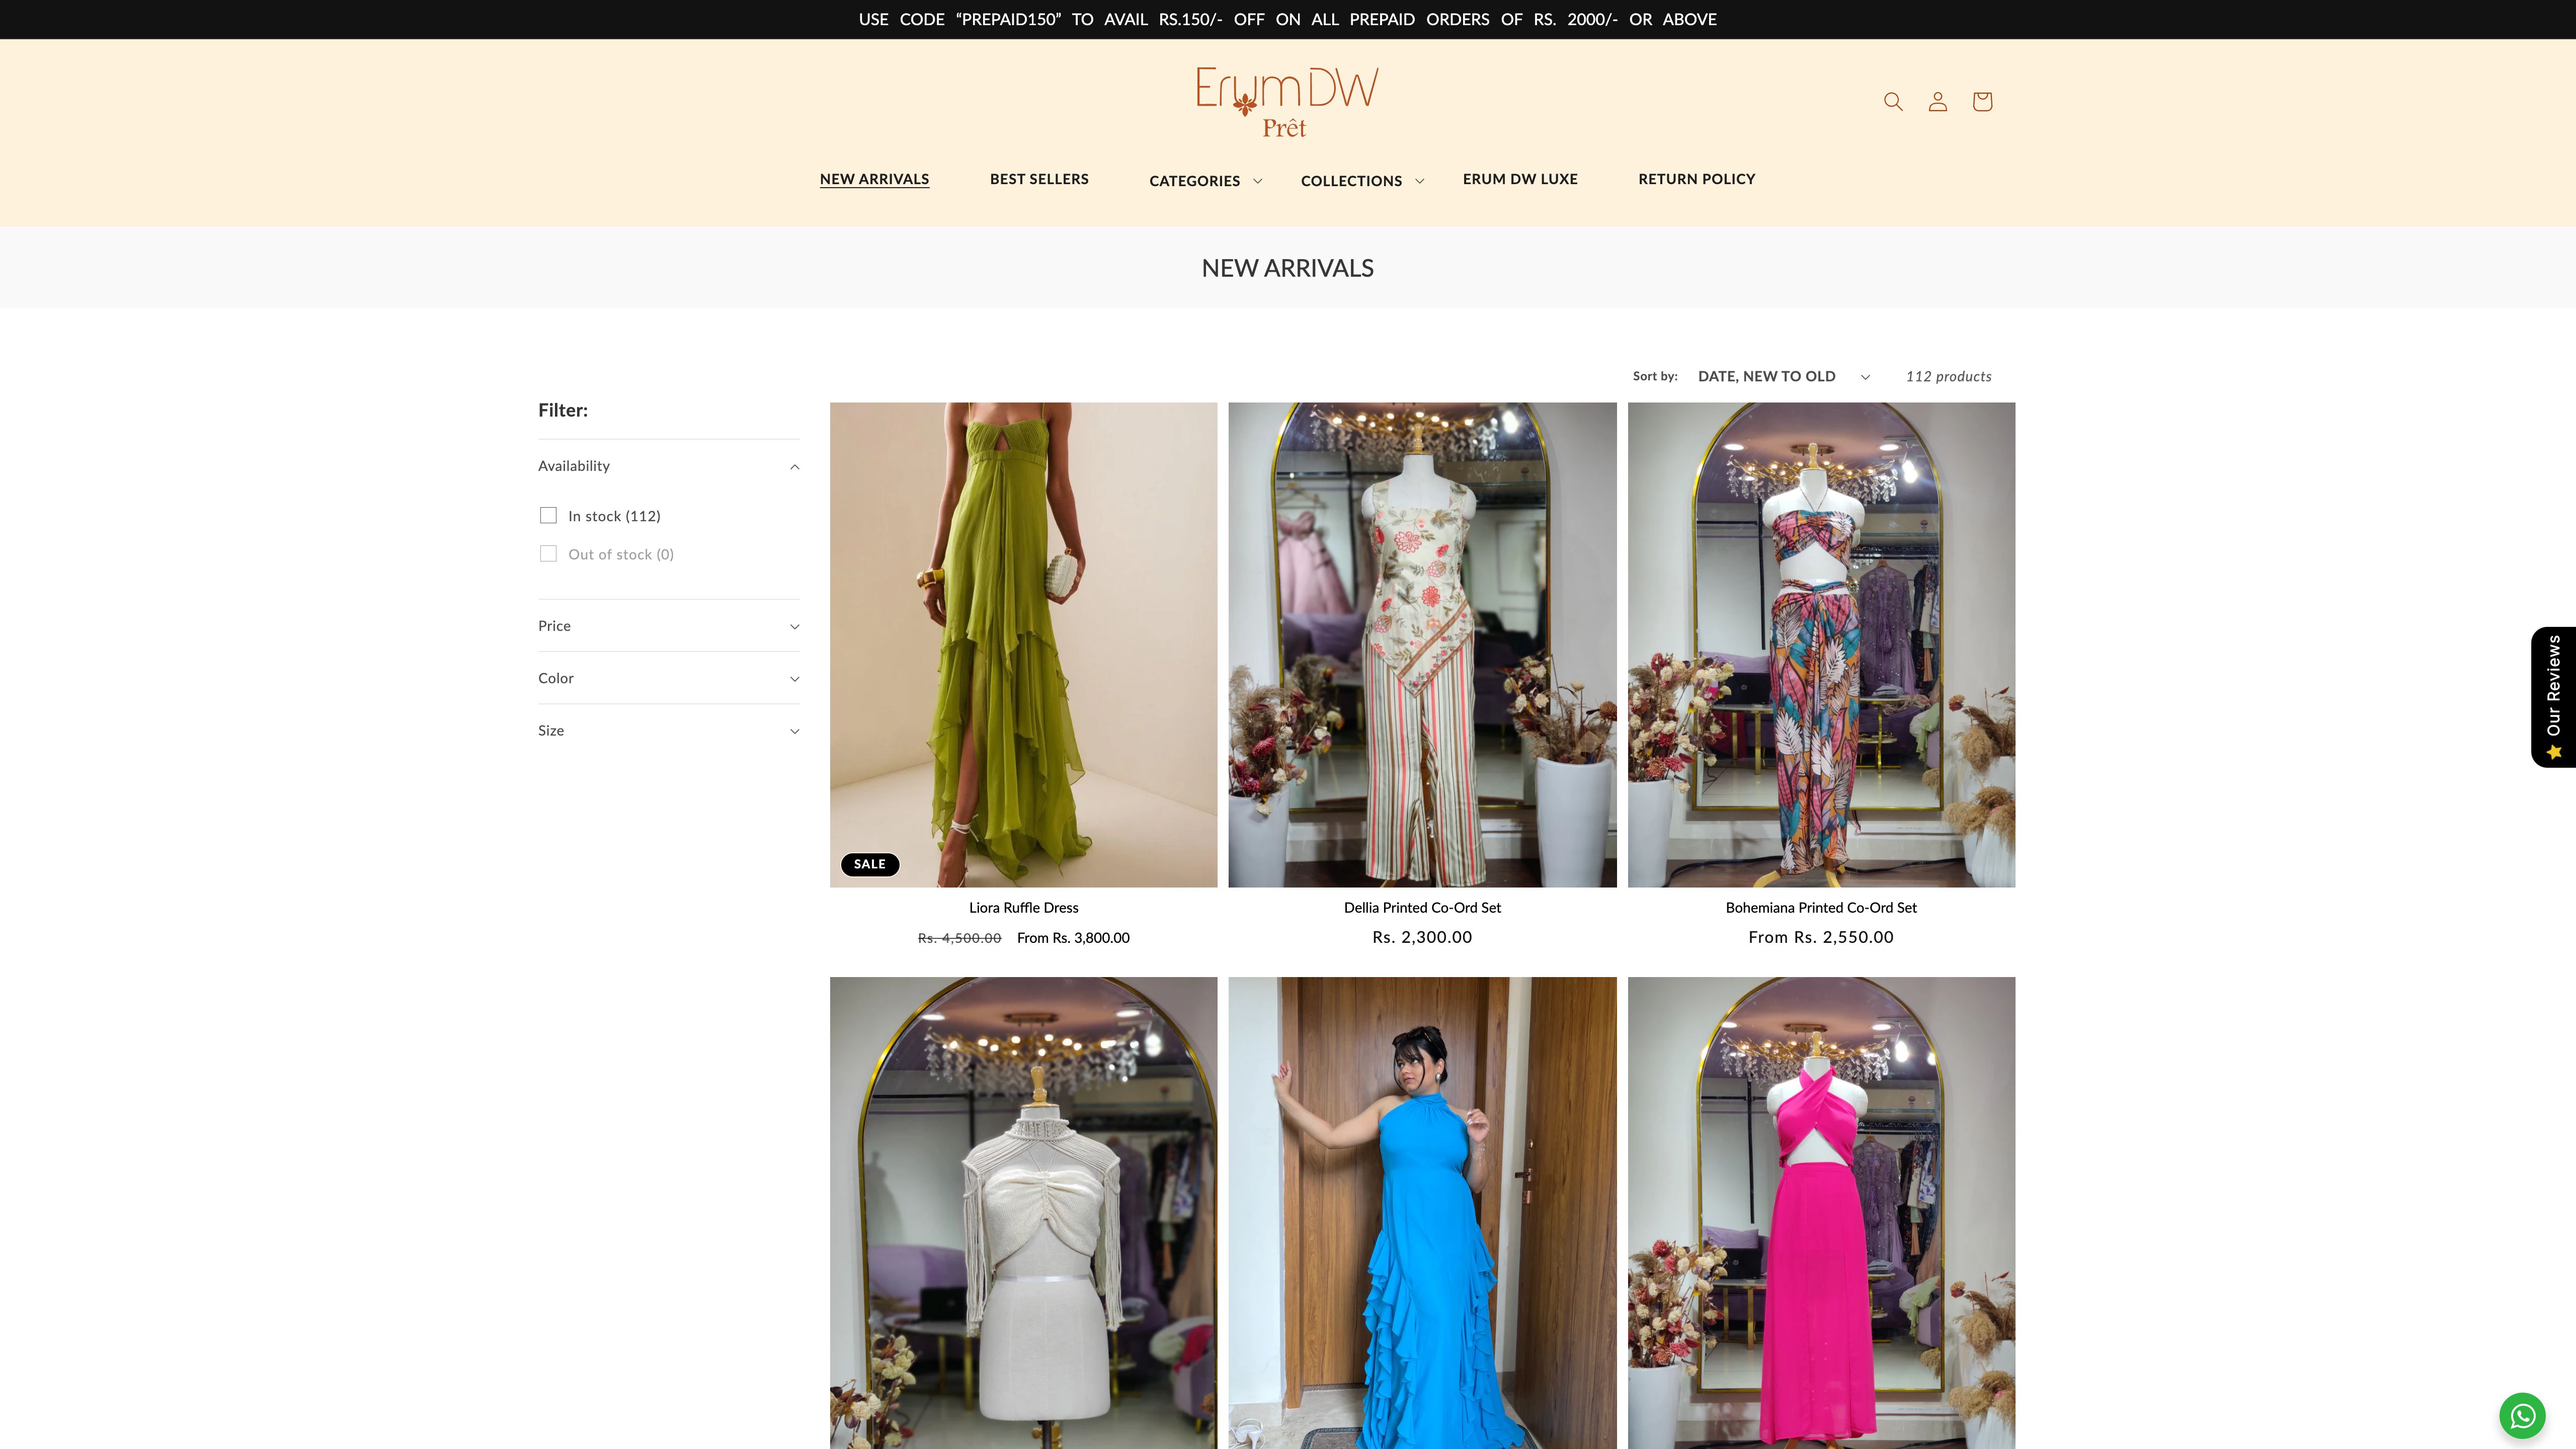Open the Liora Ruffle Dress link
This screenshot has width=2576, height=1449.
(1023, 907)
